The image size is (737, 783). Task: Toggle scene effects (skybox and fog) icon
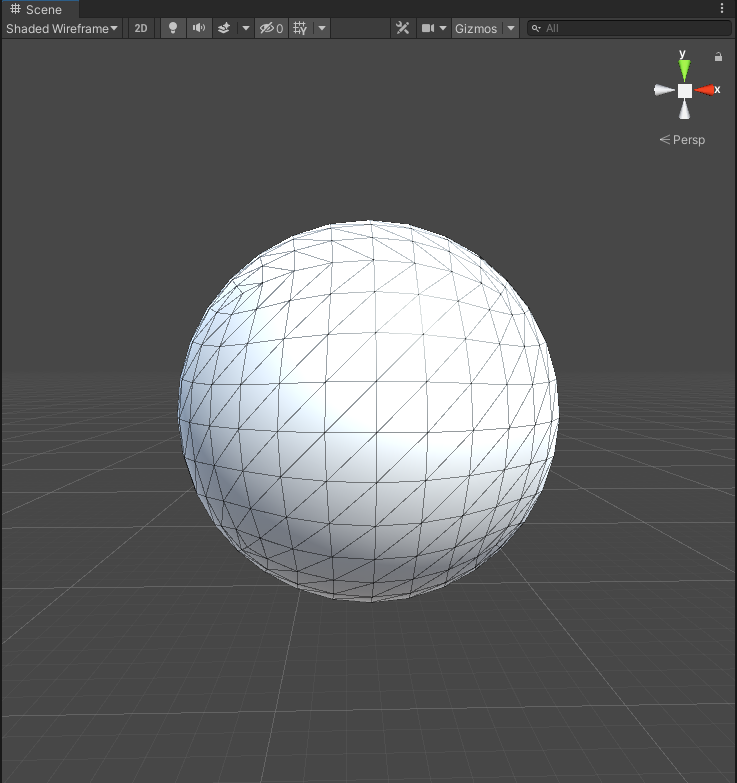[225, 28]
